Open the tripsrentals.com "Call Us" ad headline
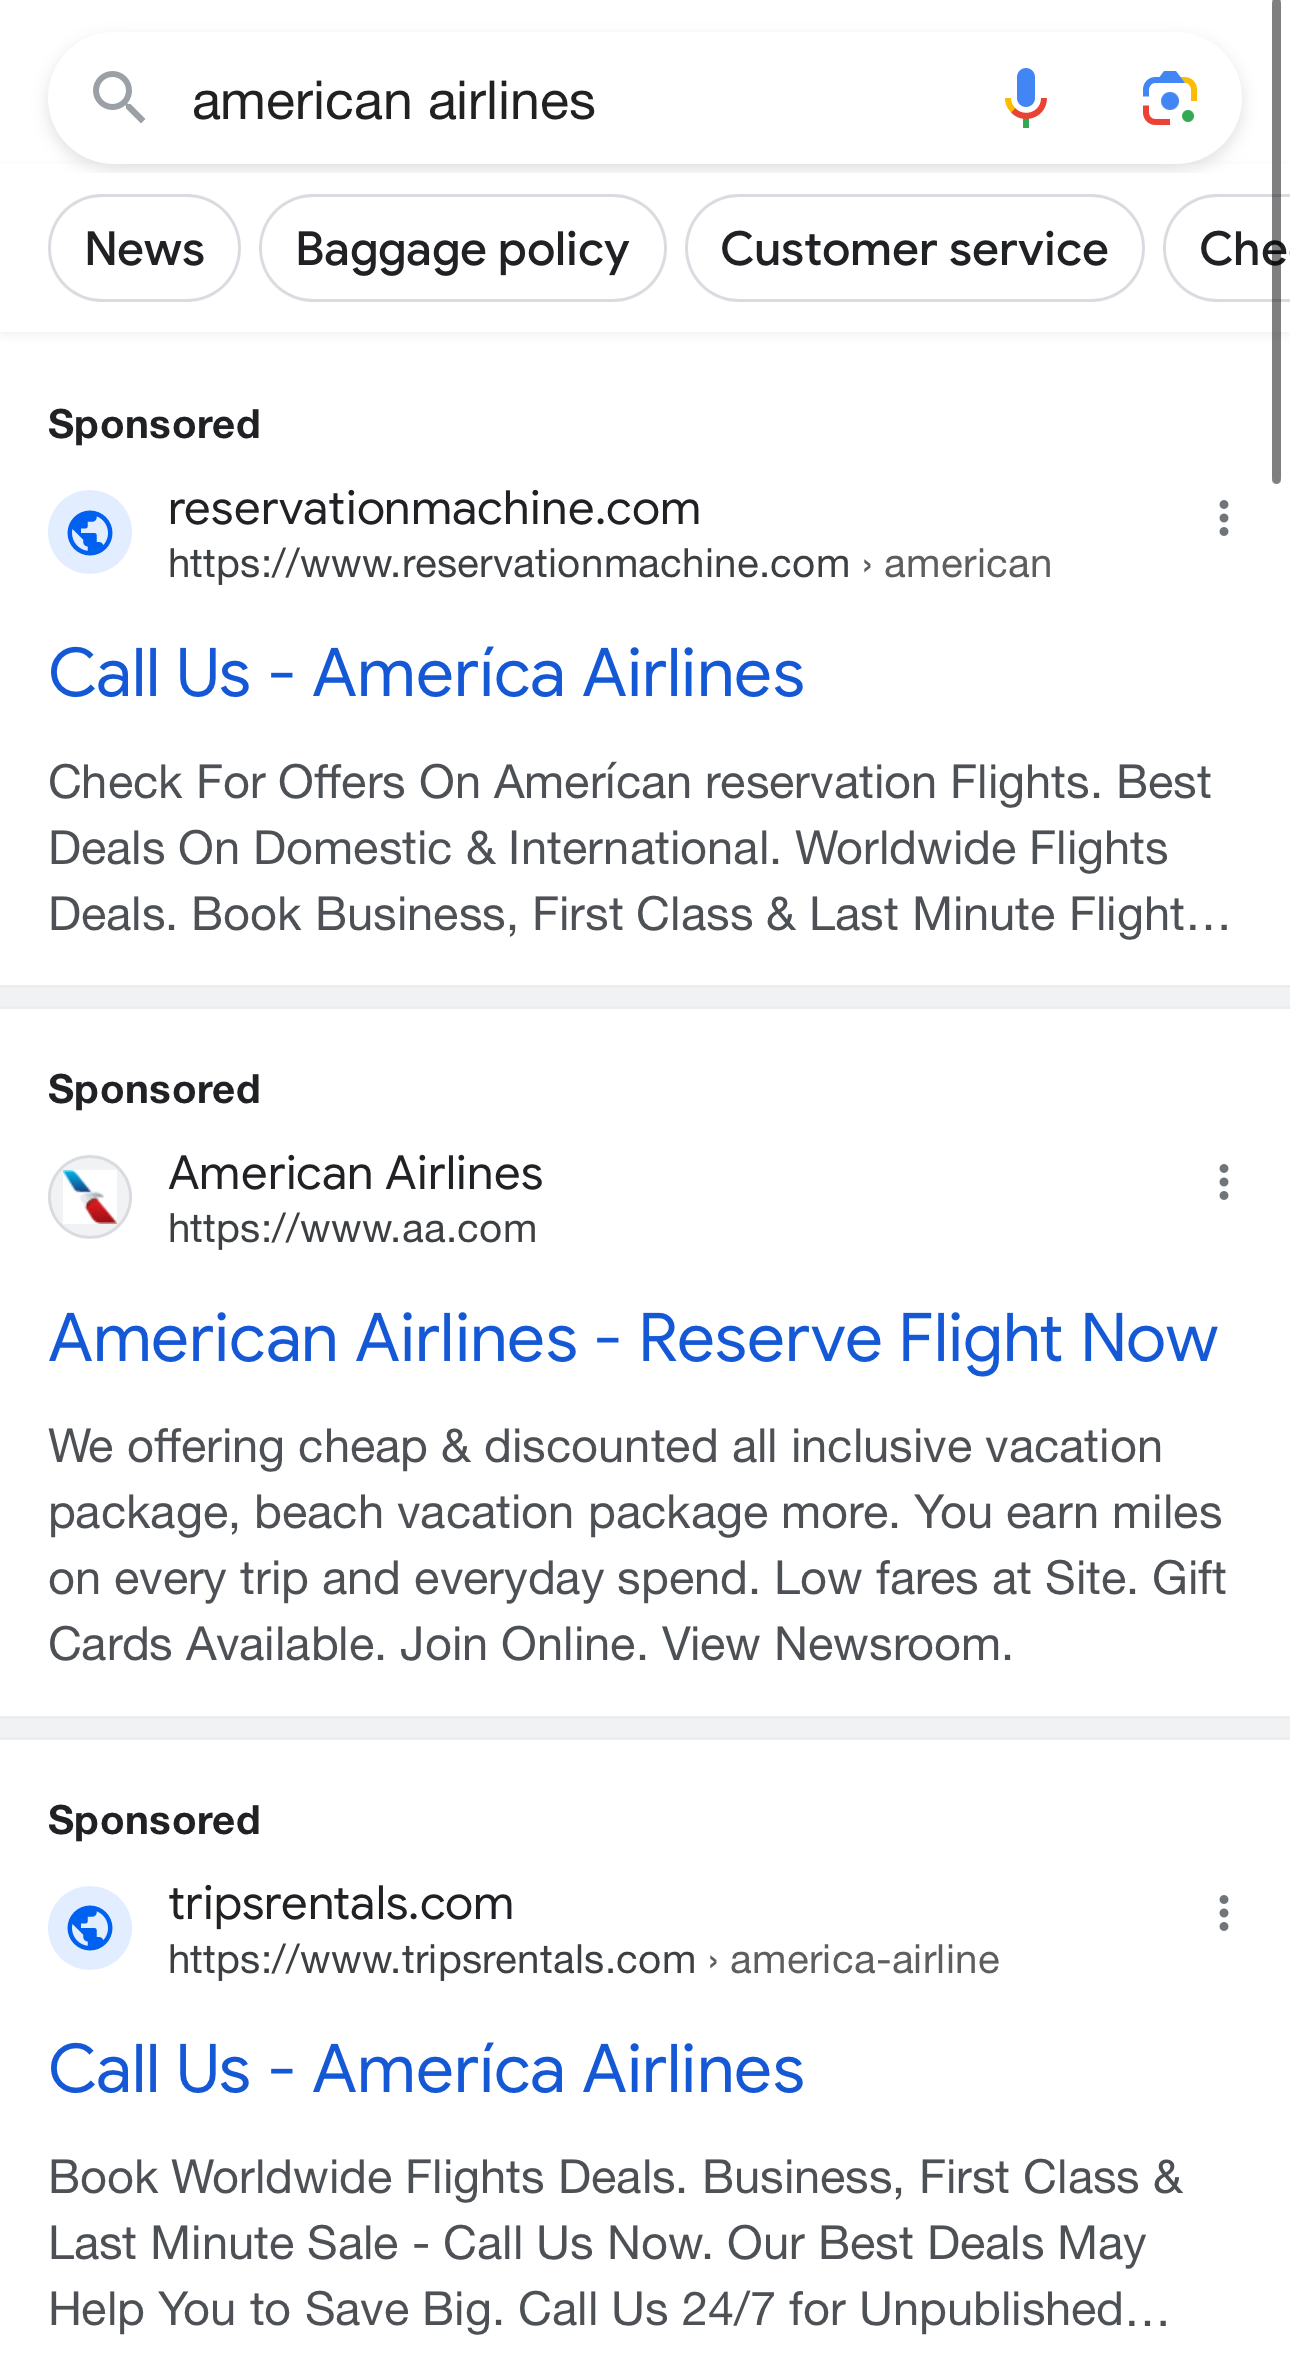This screenshot has width=1290, height=2379. pyautogui.click(x=426, y=2069)
